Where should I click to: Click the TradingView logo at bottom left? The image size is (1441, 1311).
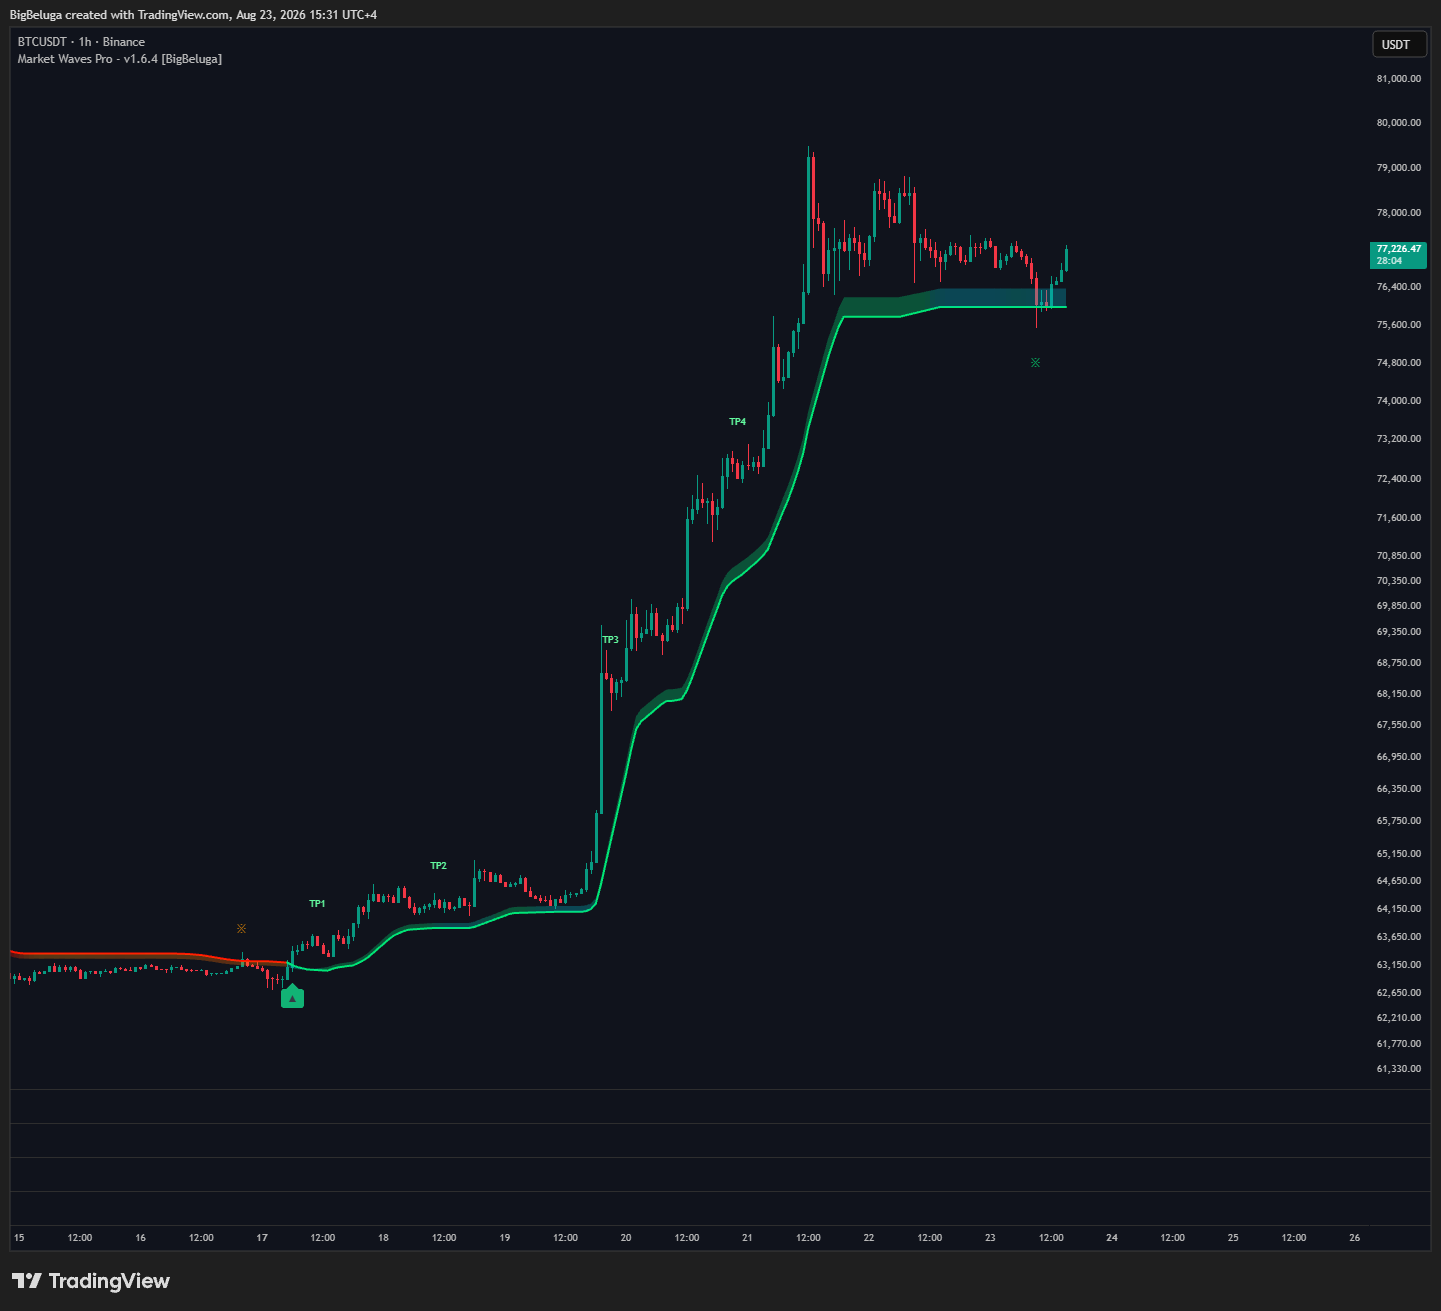pyautogui.click(x=91, y=1281)
